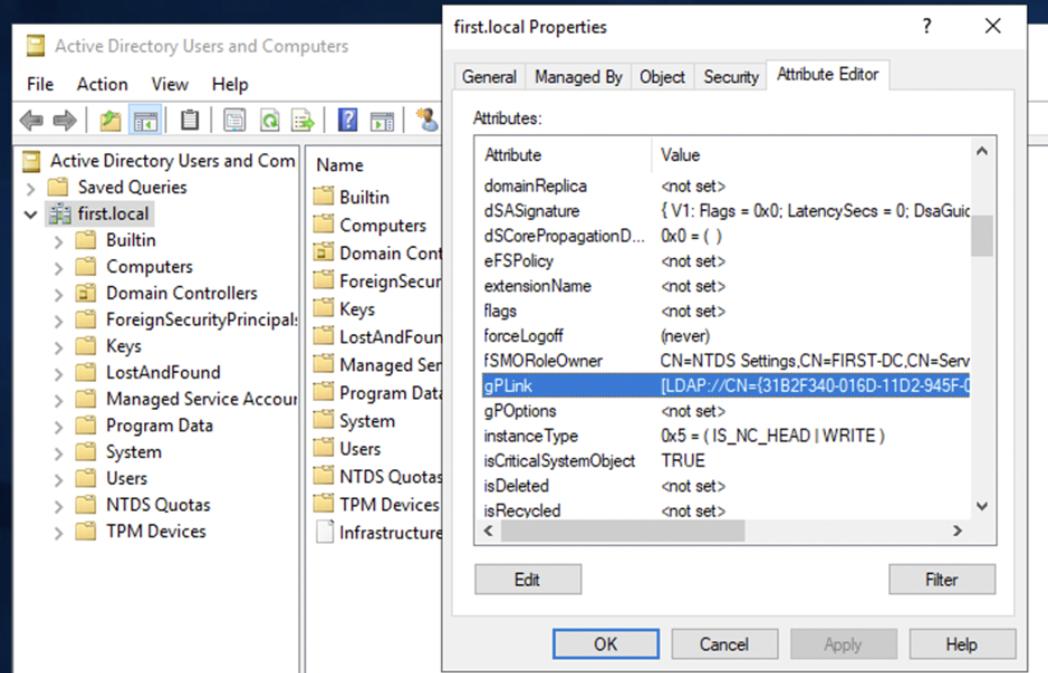The width and height of the screenshot is (1048, 673).
Task: Expand the Saved Queries node
Action: click(30, 188)
